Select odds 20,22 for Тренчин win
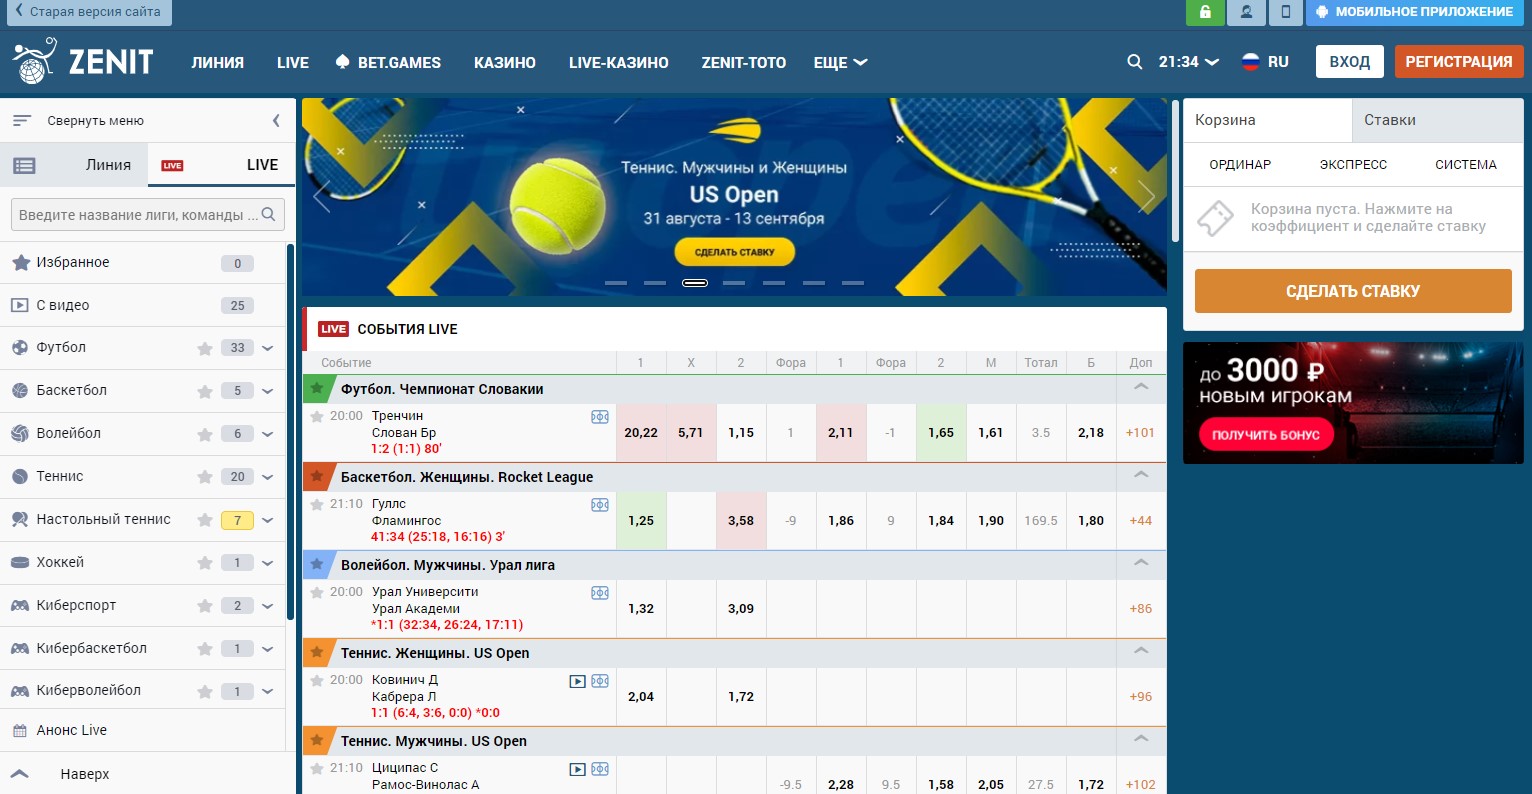 pyautogui.click(x=641, y=433)
